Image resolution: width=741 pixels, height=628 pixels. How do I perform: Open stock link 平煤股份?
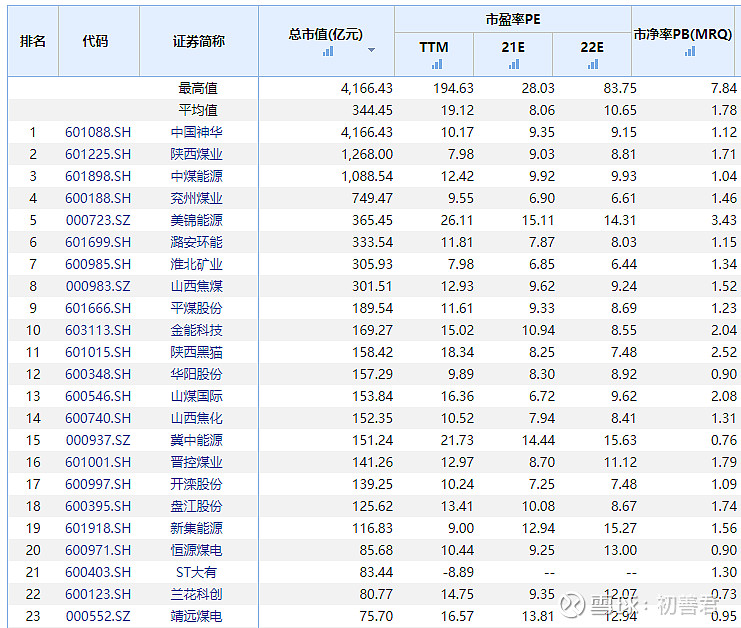(x=197, y=309)
